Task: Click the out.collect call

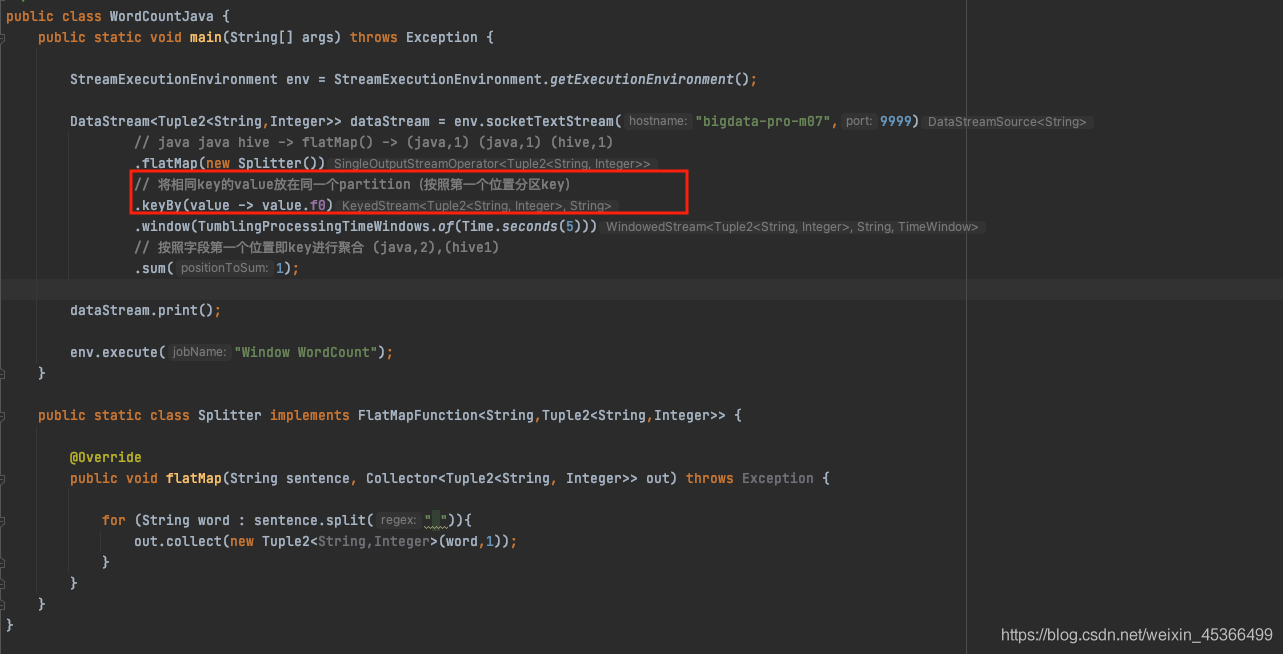Action: (178, 541)
